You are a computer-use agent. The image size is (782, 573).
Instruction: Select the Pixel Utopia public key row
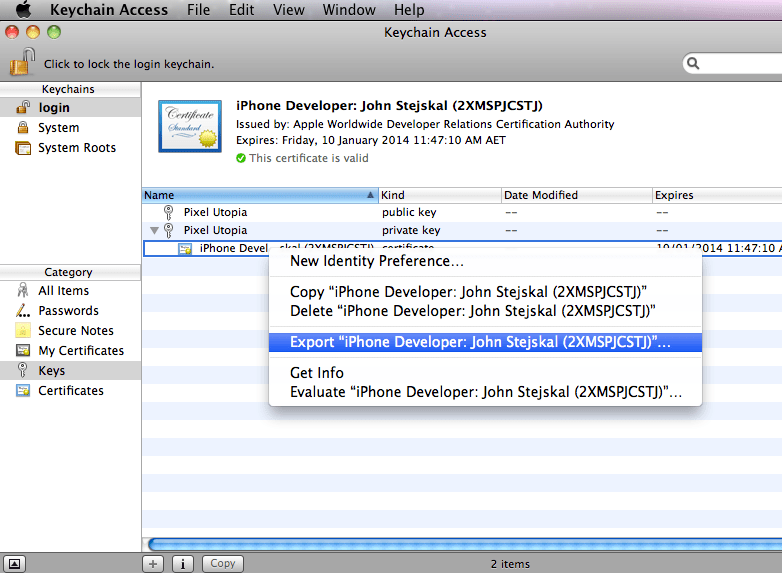tap(462, 212)
